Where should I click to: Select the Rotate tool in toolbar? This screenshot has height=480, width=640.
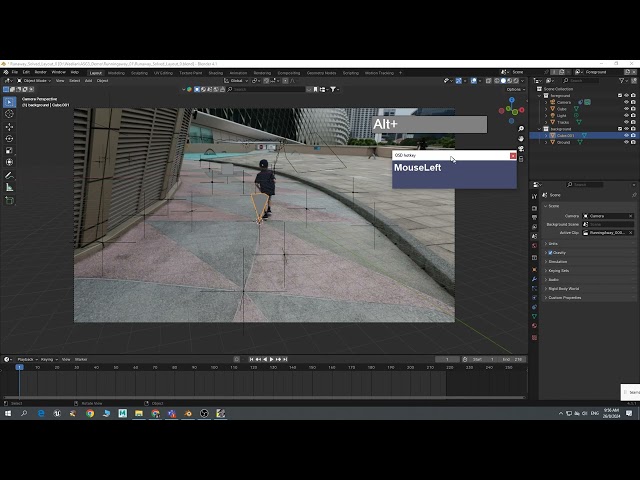coord(9,139)
